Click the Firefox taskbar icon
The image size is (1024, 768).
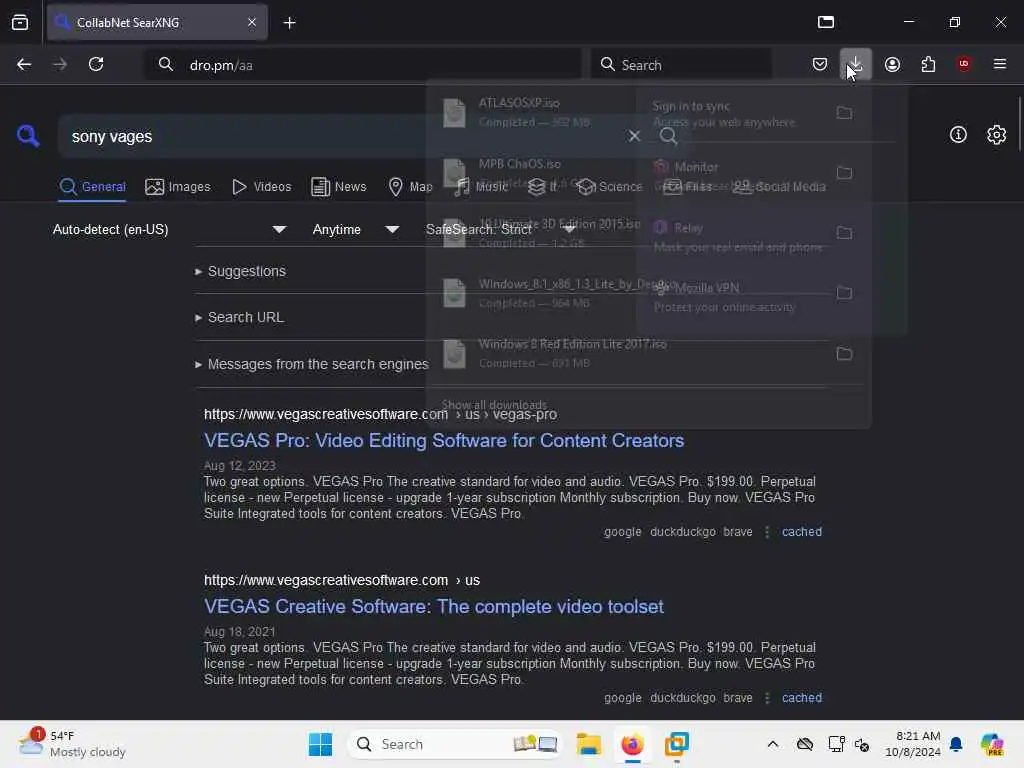click(632, 744)
